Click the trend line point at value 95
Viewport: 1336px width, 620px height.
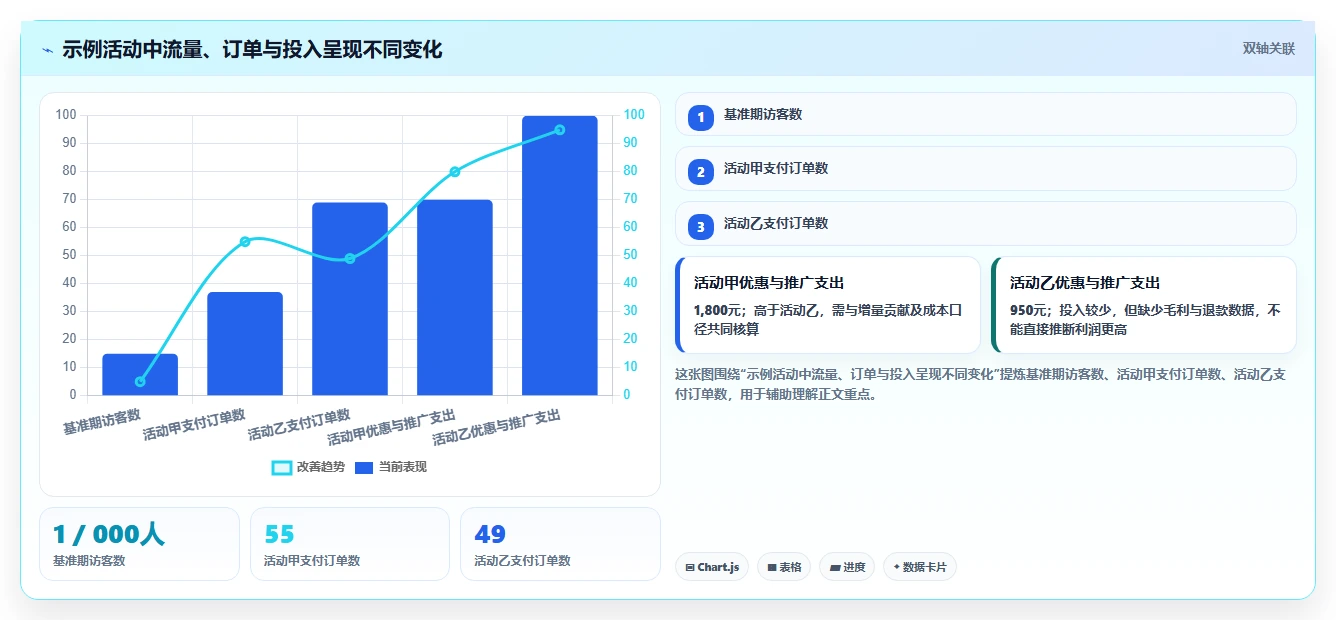560,130
